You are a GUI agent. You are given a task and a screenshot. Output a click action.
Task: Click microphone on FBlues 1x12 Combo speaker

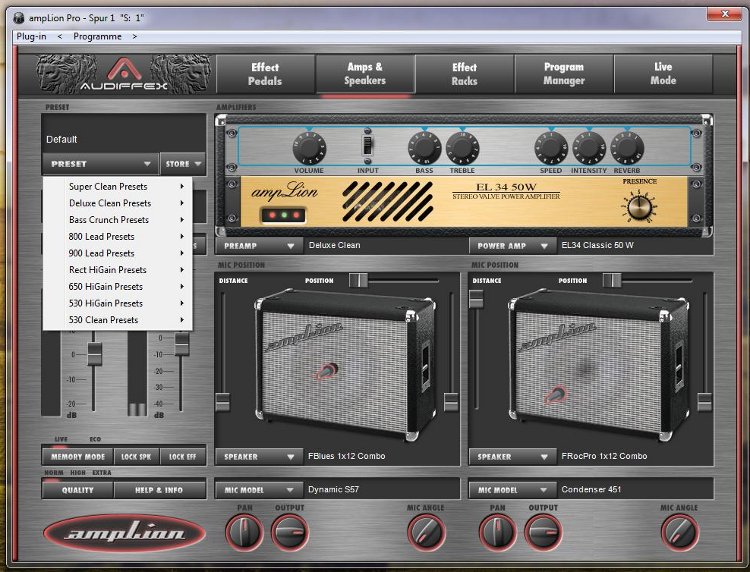pyautogui.click(x=327, y=371)
